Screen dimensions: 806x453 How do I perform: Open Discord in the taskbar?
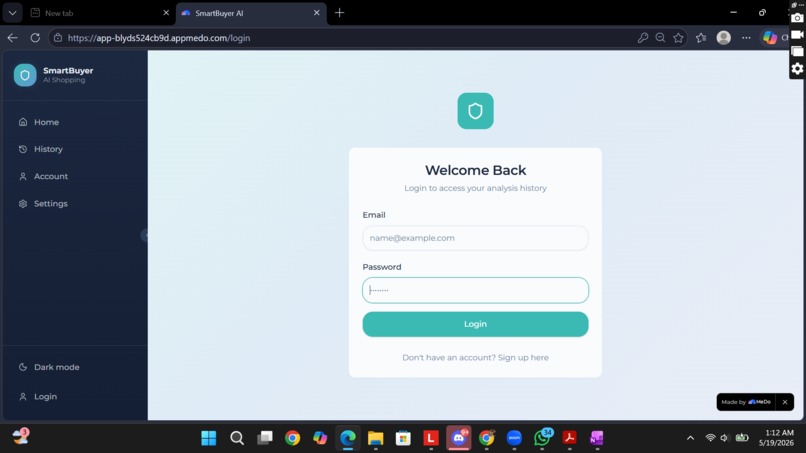tap(459, 438)
